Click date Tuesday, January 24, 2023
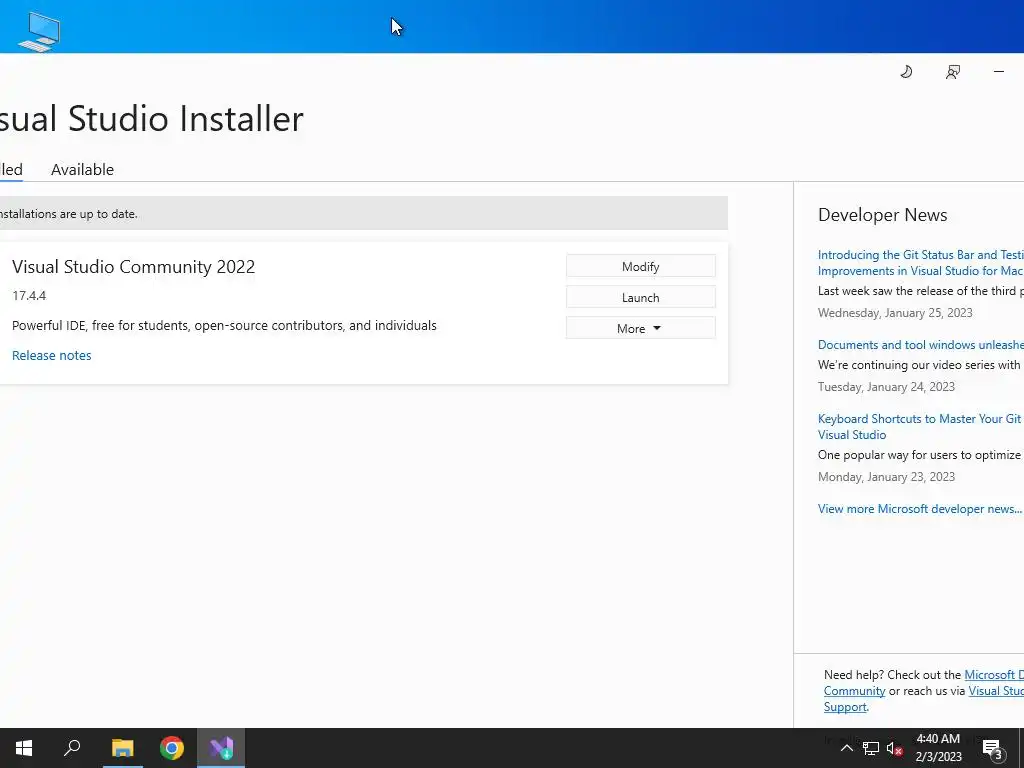This screenshot has height=768, width=1024. pos(886,387)
